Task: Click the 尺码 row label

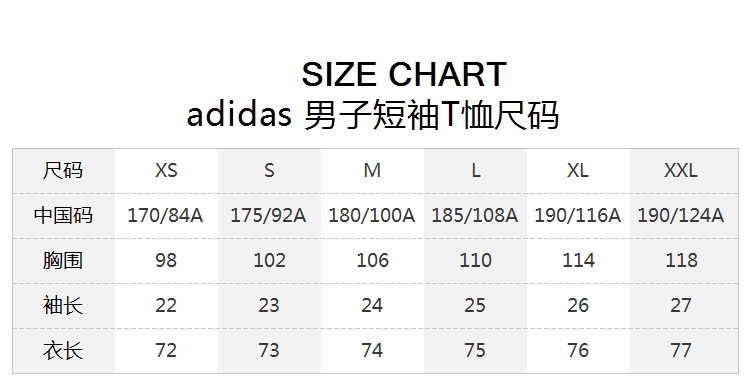Action: pyautogui.click(x=63, y=170)
